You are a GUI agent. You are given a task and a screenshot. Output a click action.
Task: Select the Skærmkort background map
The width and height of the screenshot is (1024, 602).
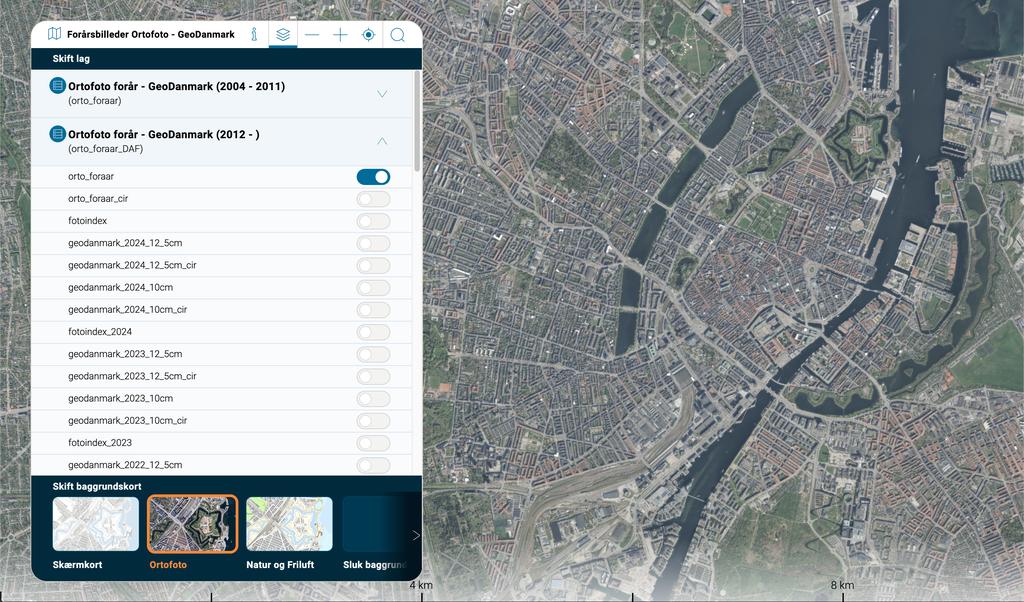pyautogui.click(x=96, y=525)
